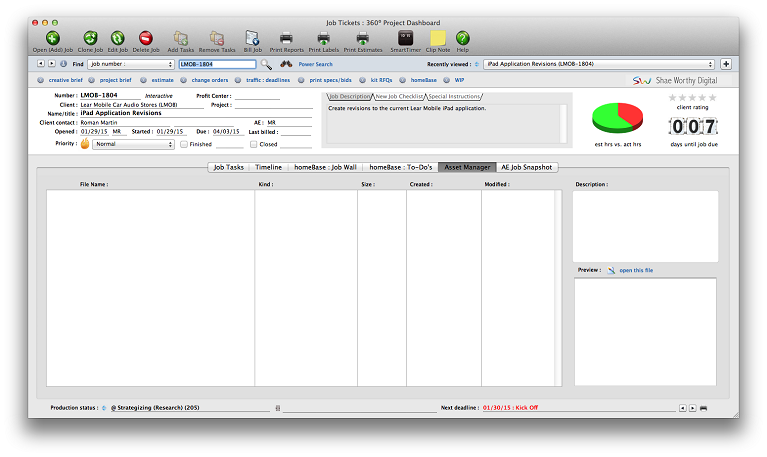767x457 pixels.
Task: Select the Asset Manager tab
Action: click(x=467, y=167)
